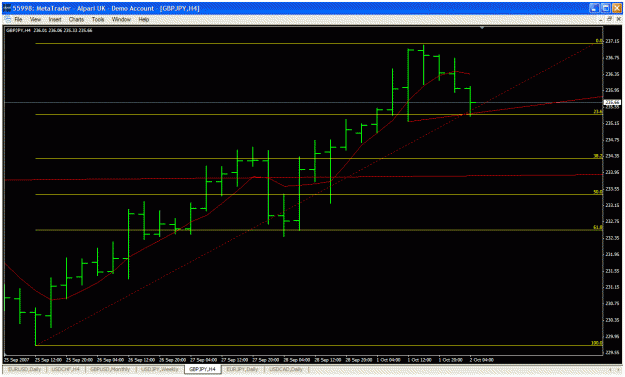Image resolution: width=625 pixels, height=377 pixels.
Task: Open the Help menu
Action: pos(143,19)
